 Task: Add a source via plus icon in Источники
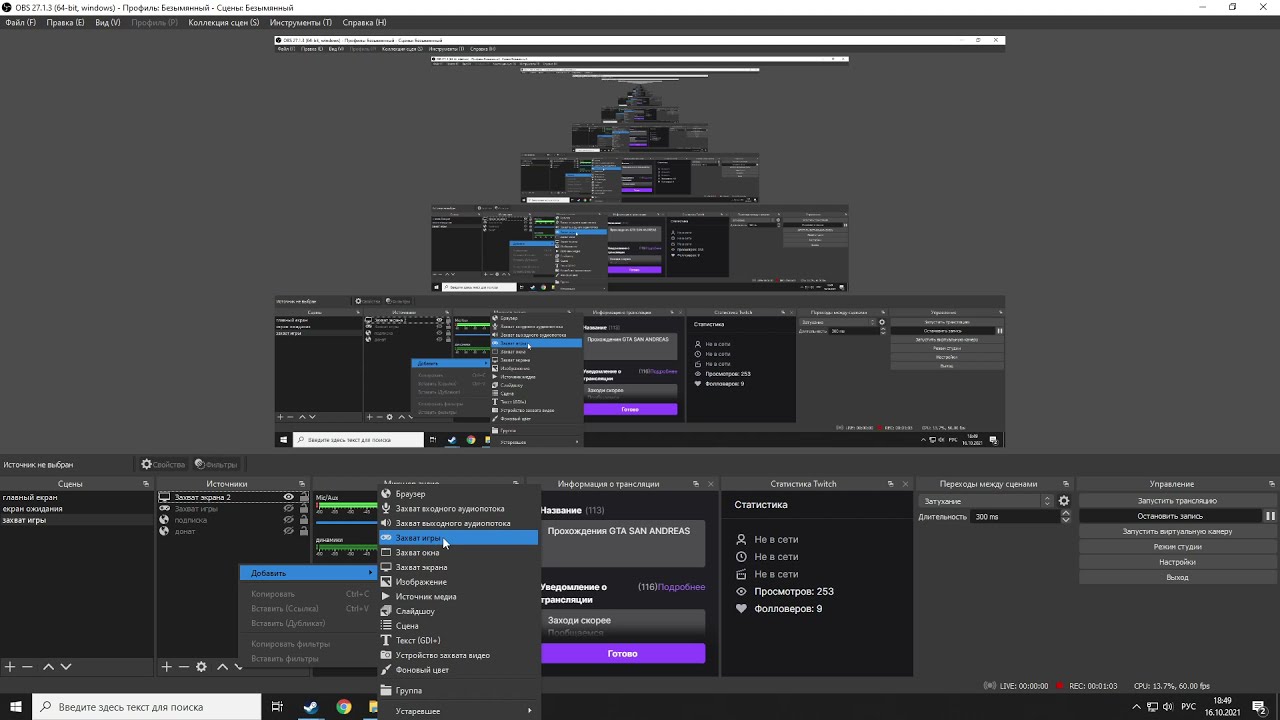pyautogui.click(x=166, y=666)
